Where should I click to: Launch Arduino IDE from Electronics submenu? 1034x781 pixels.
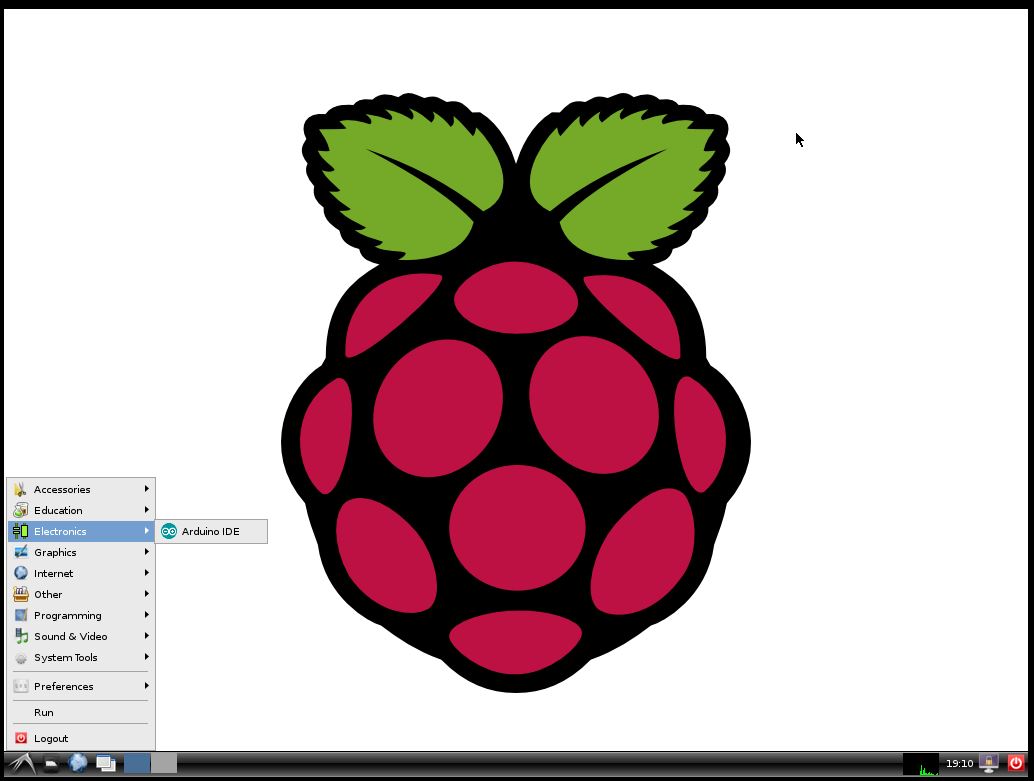click(x=211, y=532)
